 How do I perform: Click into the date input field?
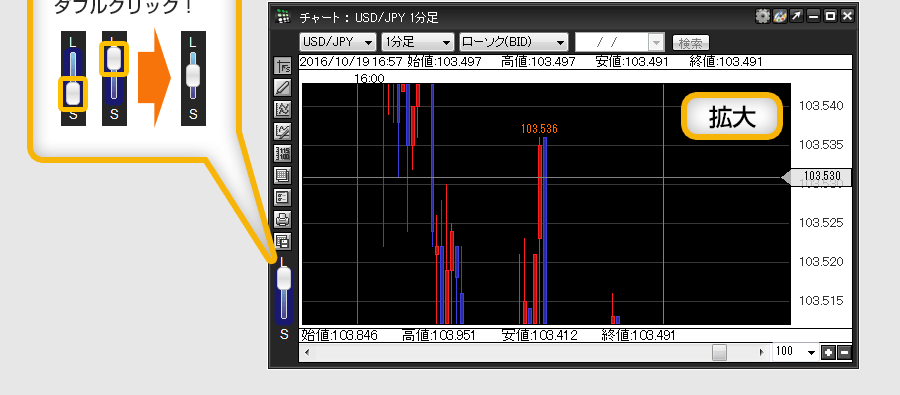(612, 42)
